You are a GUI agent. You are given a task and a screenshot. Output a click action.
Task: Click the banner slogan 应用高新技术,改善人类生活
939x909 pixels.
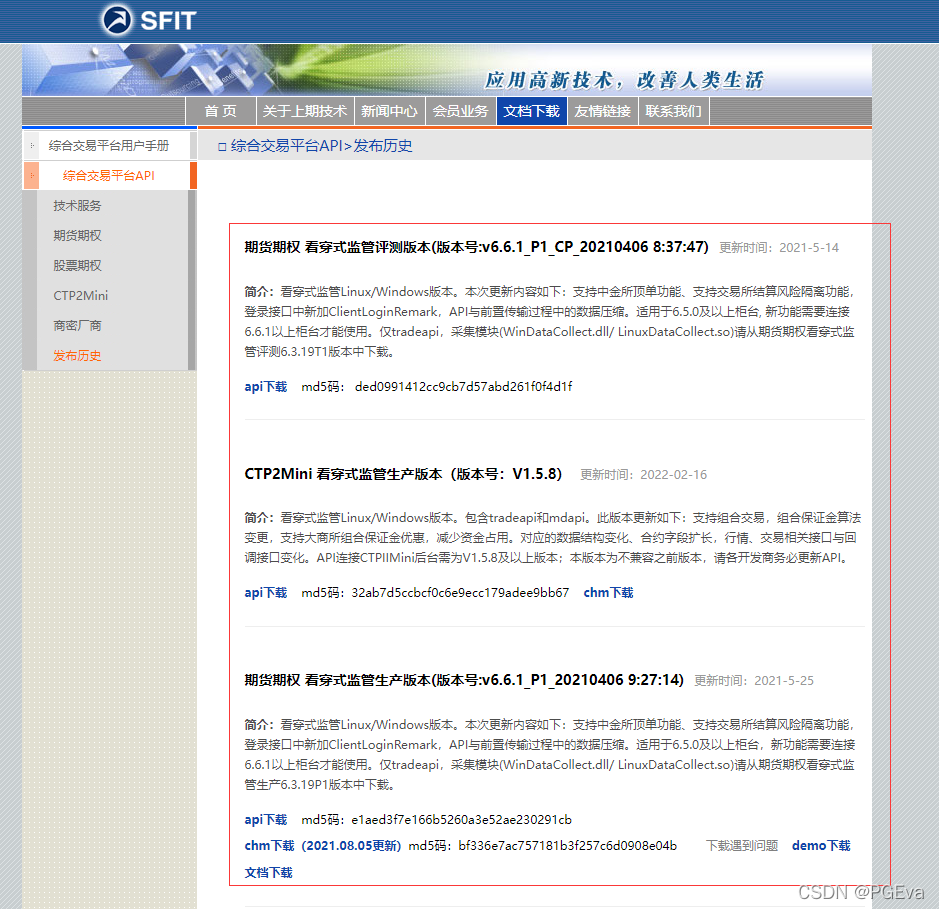point(624,80)
